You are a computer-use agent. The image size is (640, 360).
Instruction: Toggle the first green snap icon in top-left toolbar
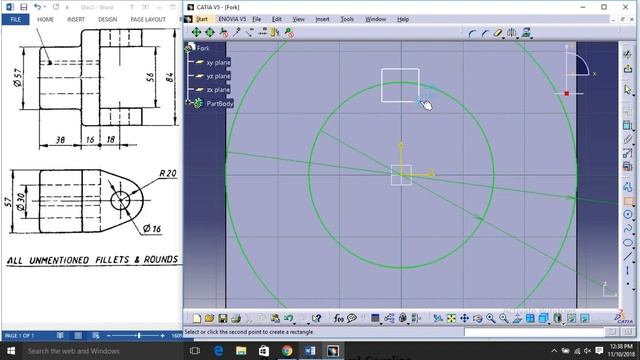point(196,32)
